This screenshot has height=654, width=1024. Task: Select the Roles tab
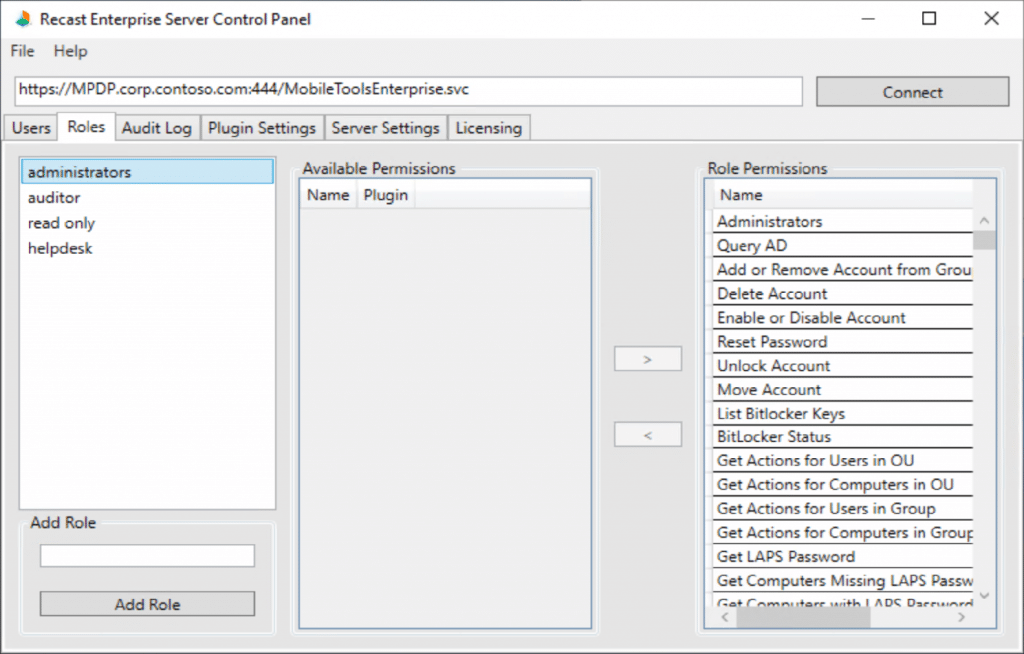pyautogui.click(x=86, y=127)
